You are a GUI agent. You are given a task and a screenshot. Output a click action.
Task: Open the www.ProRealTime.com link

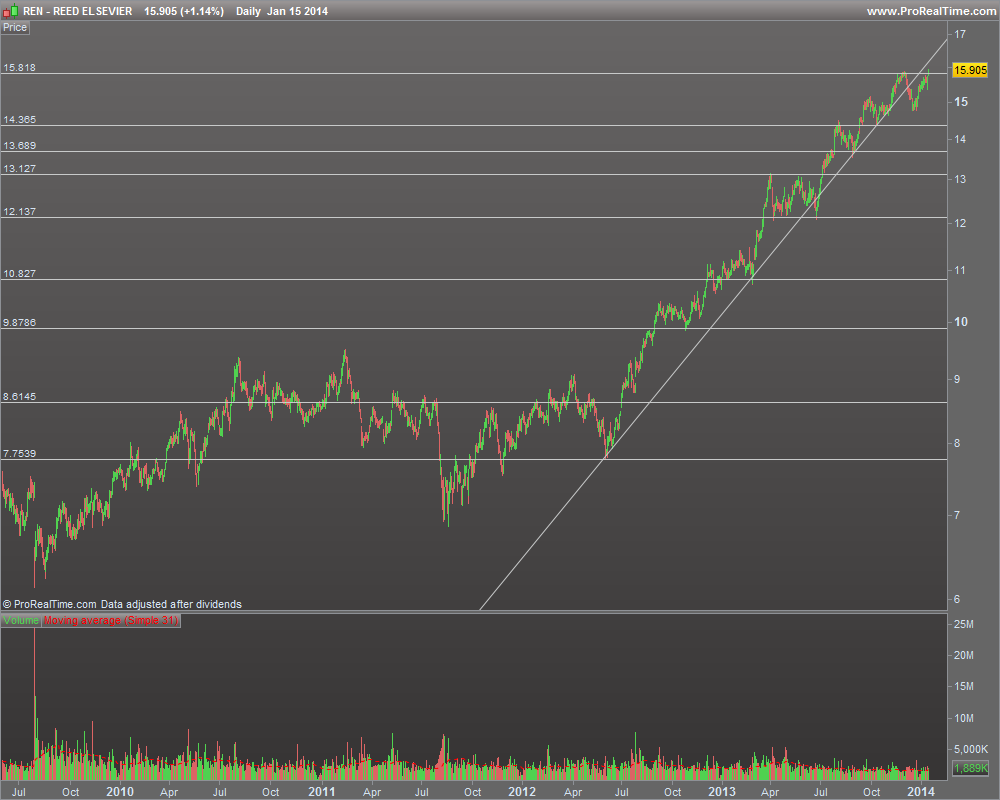coord(930,11)
